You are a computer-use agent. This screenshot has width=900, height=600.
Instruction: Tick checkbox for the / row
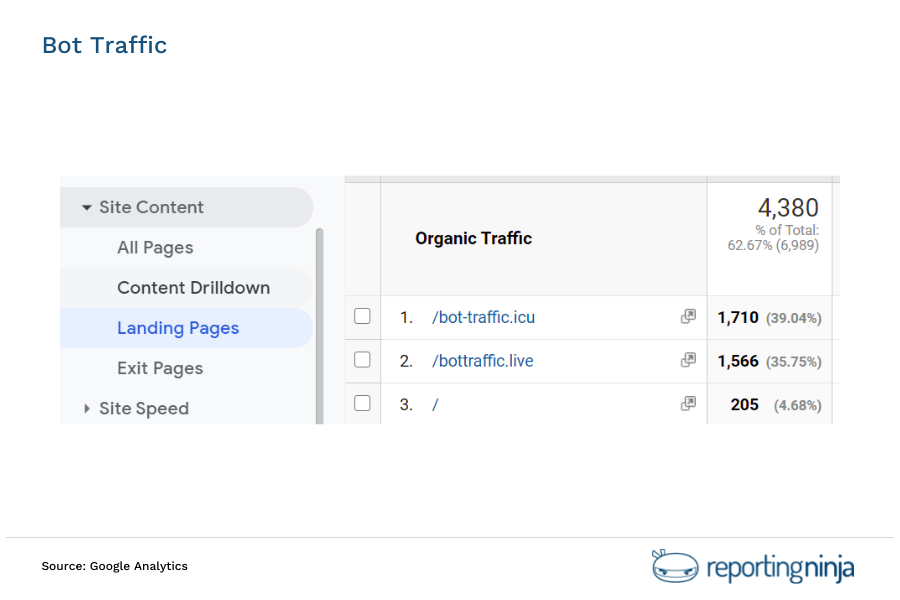[x=362, y=404]
